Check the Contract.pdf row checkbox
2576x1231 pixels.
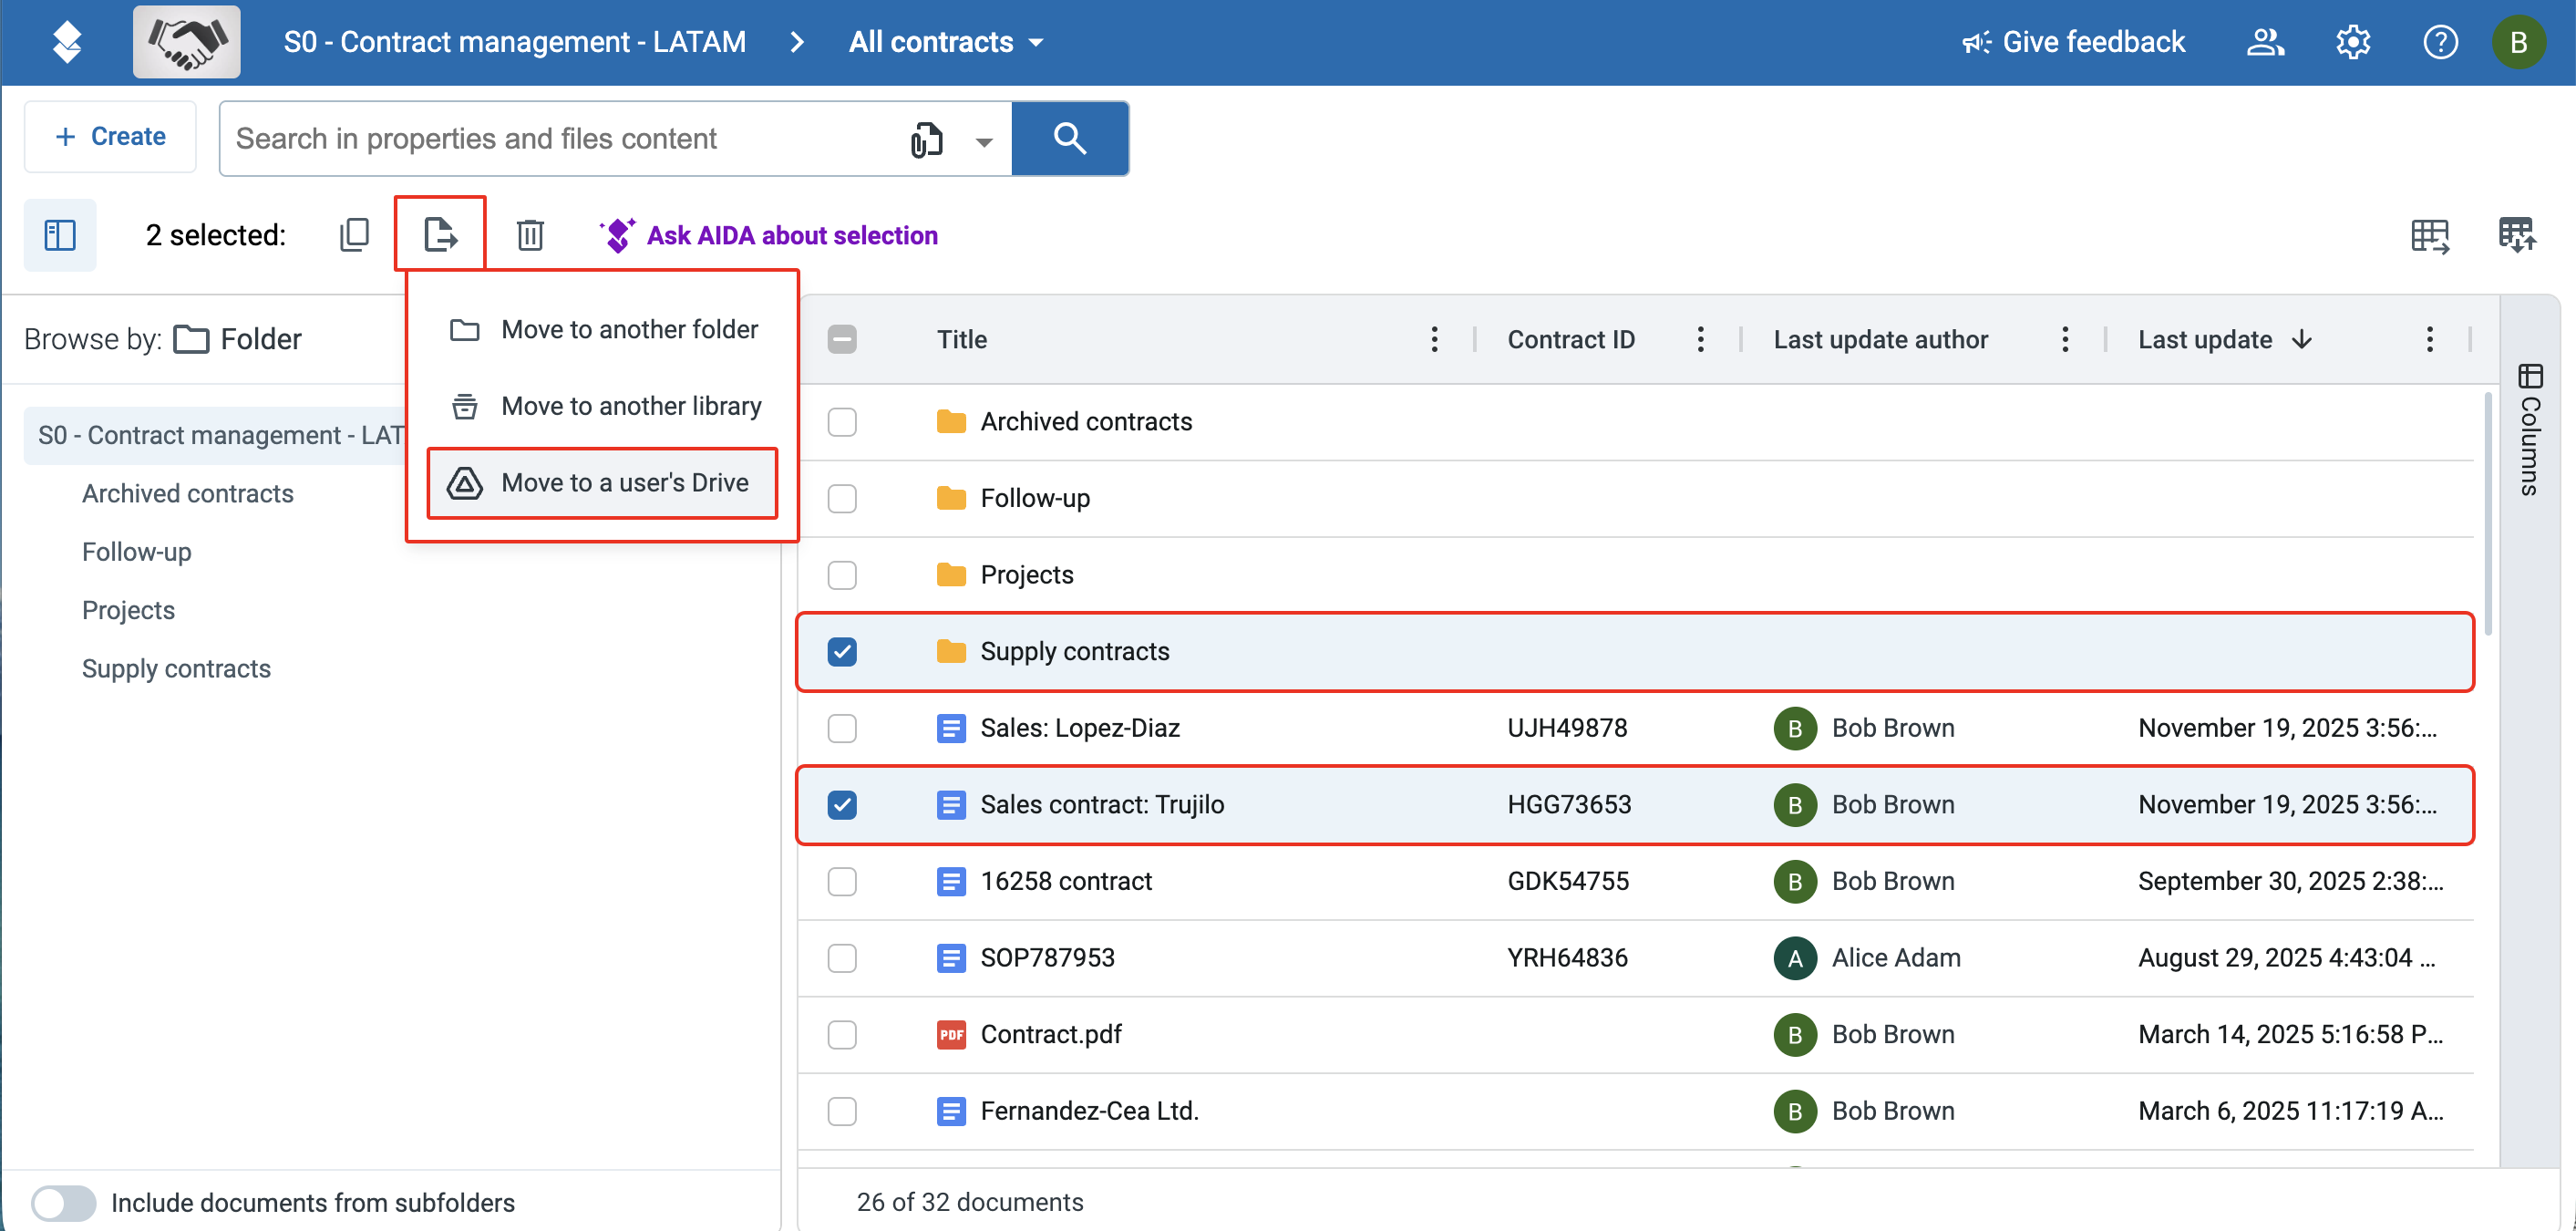pyautogui.click(x=842, y=1034)
